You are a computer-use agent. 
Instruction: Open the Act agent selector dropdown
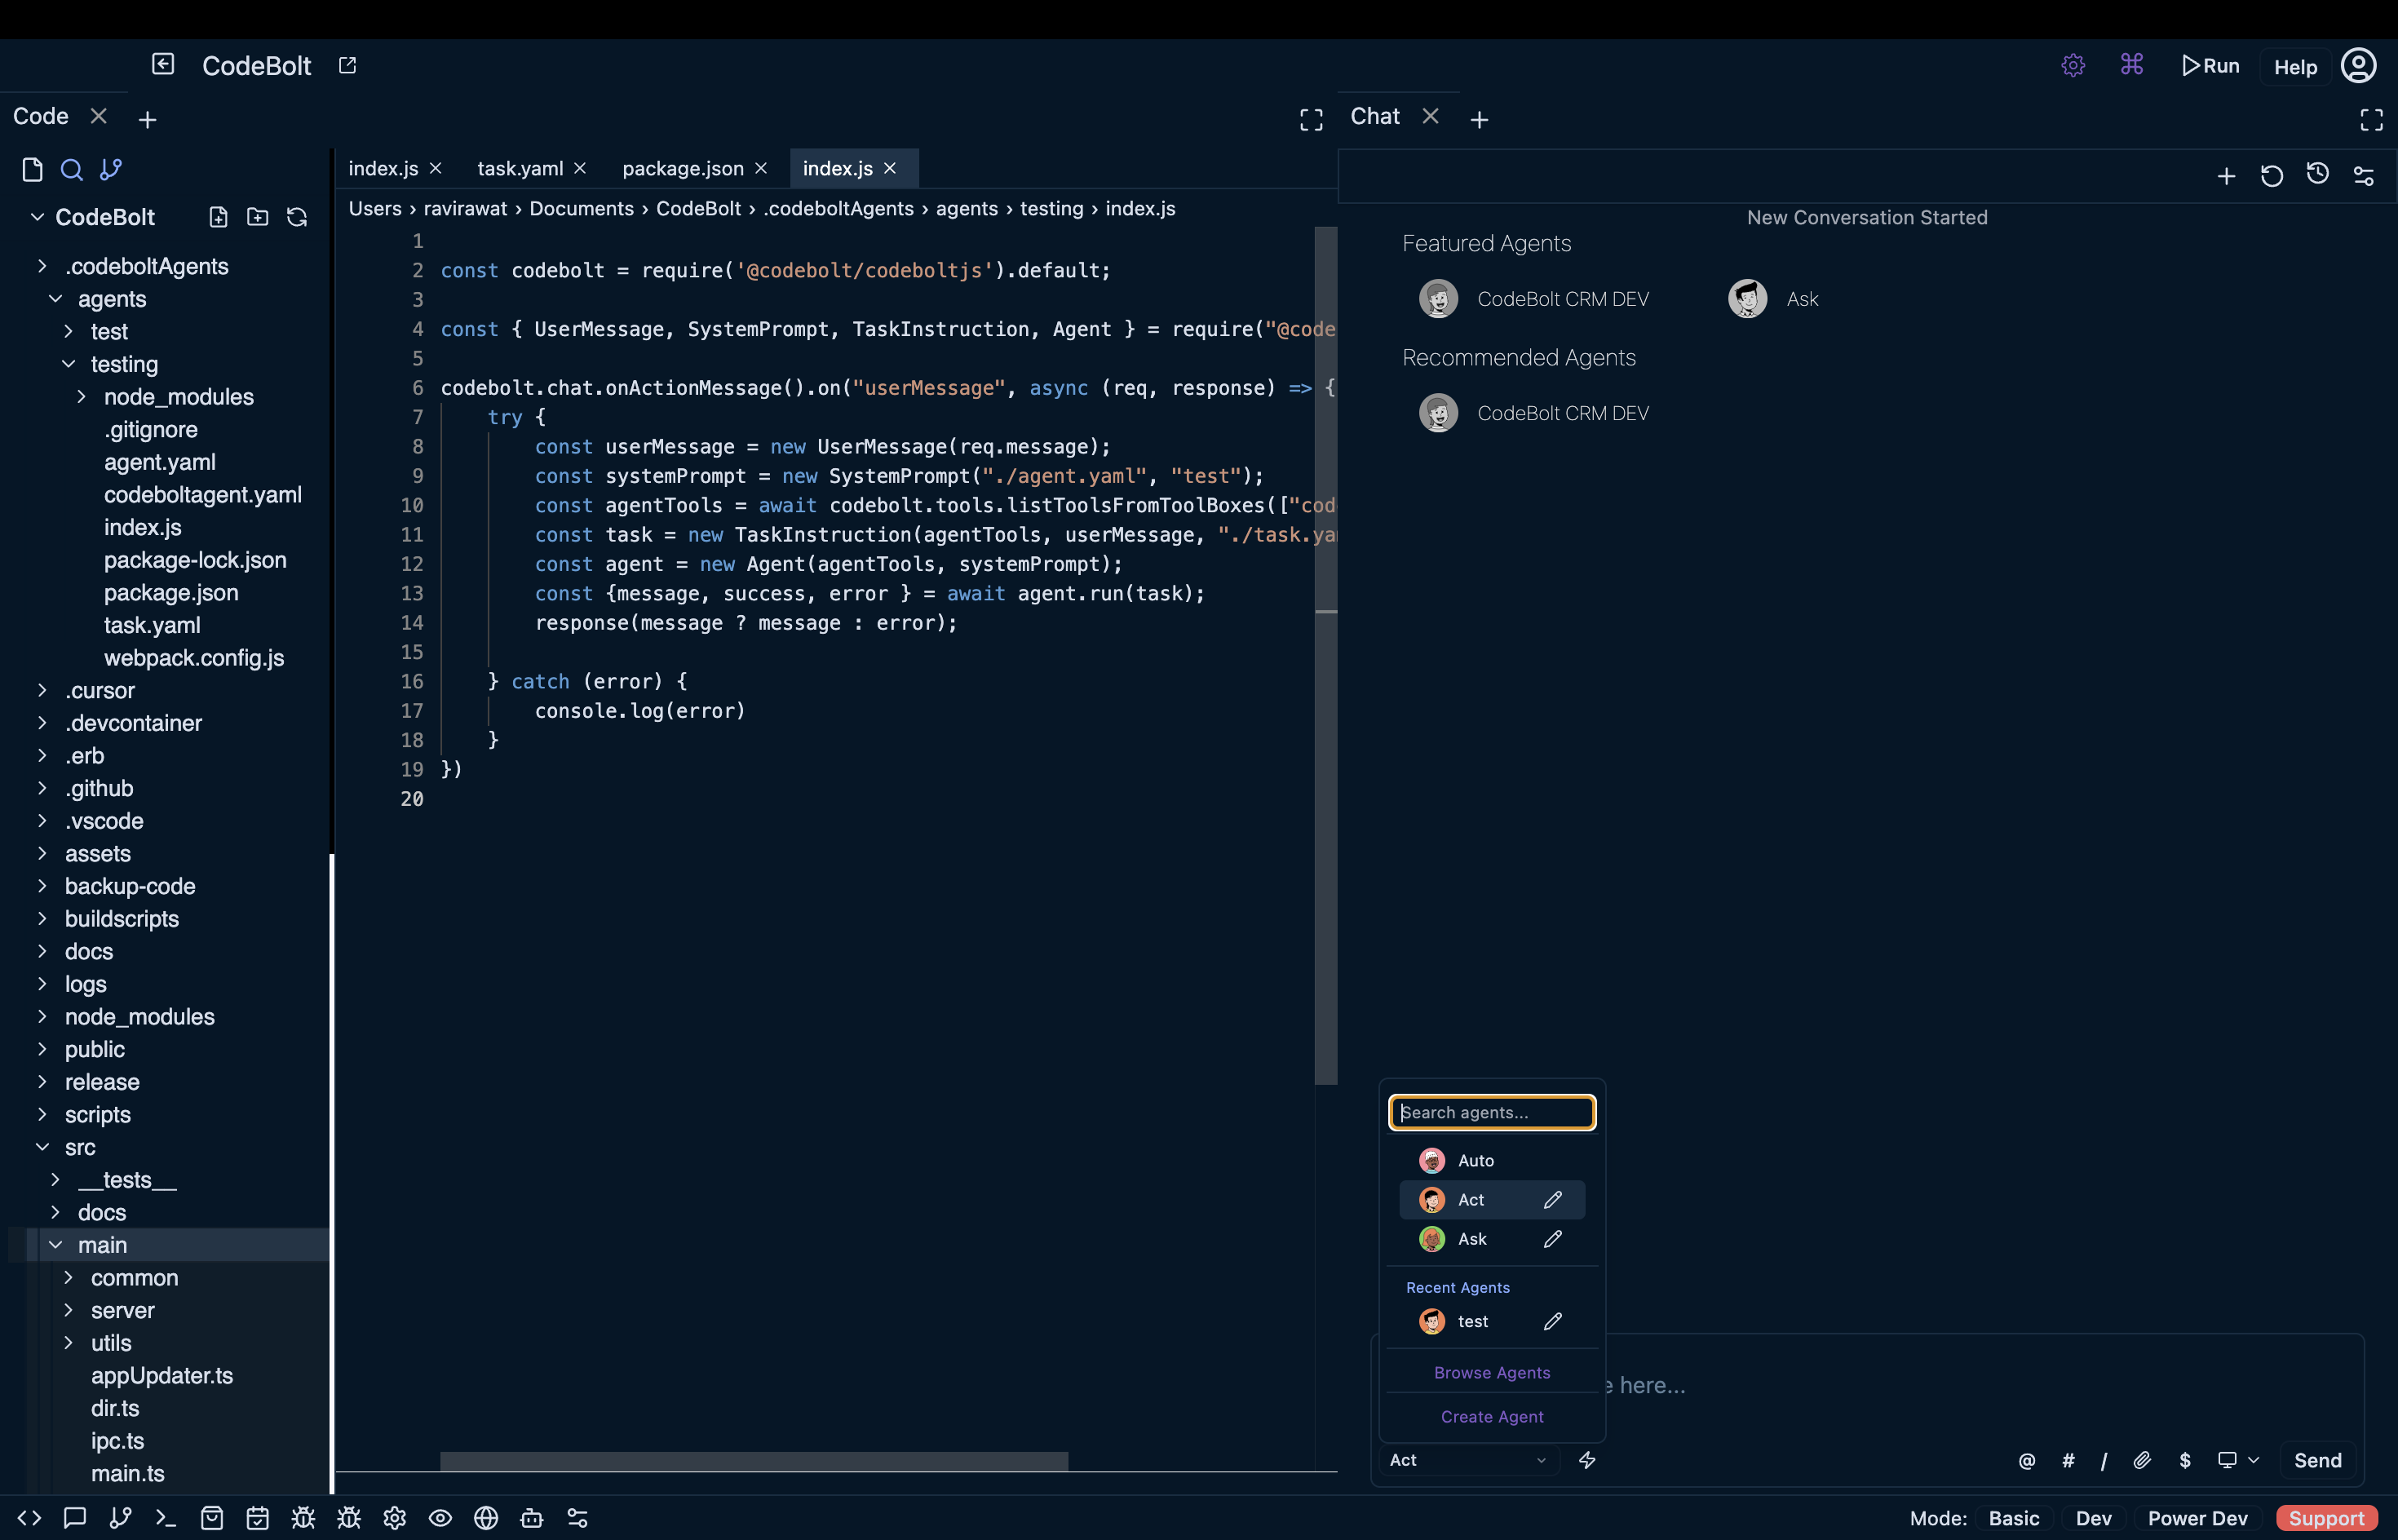(x=1468, y=1460)
